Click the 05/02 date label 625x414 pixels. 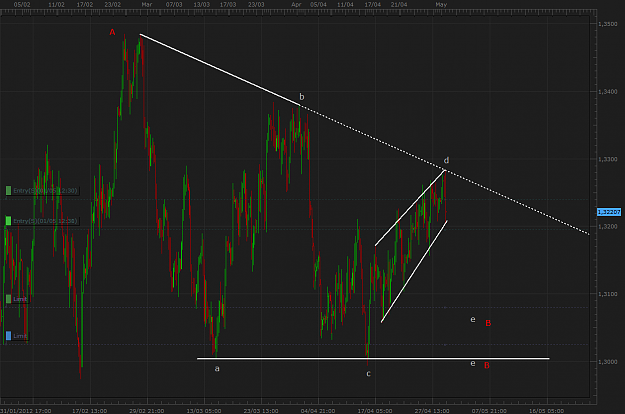click(22, 5)
